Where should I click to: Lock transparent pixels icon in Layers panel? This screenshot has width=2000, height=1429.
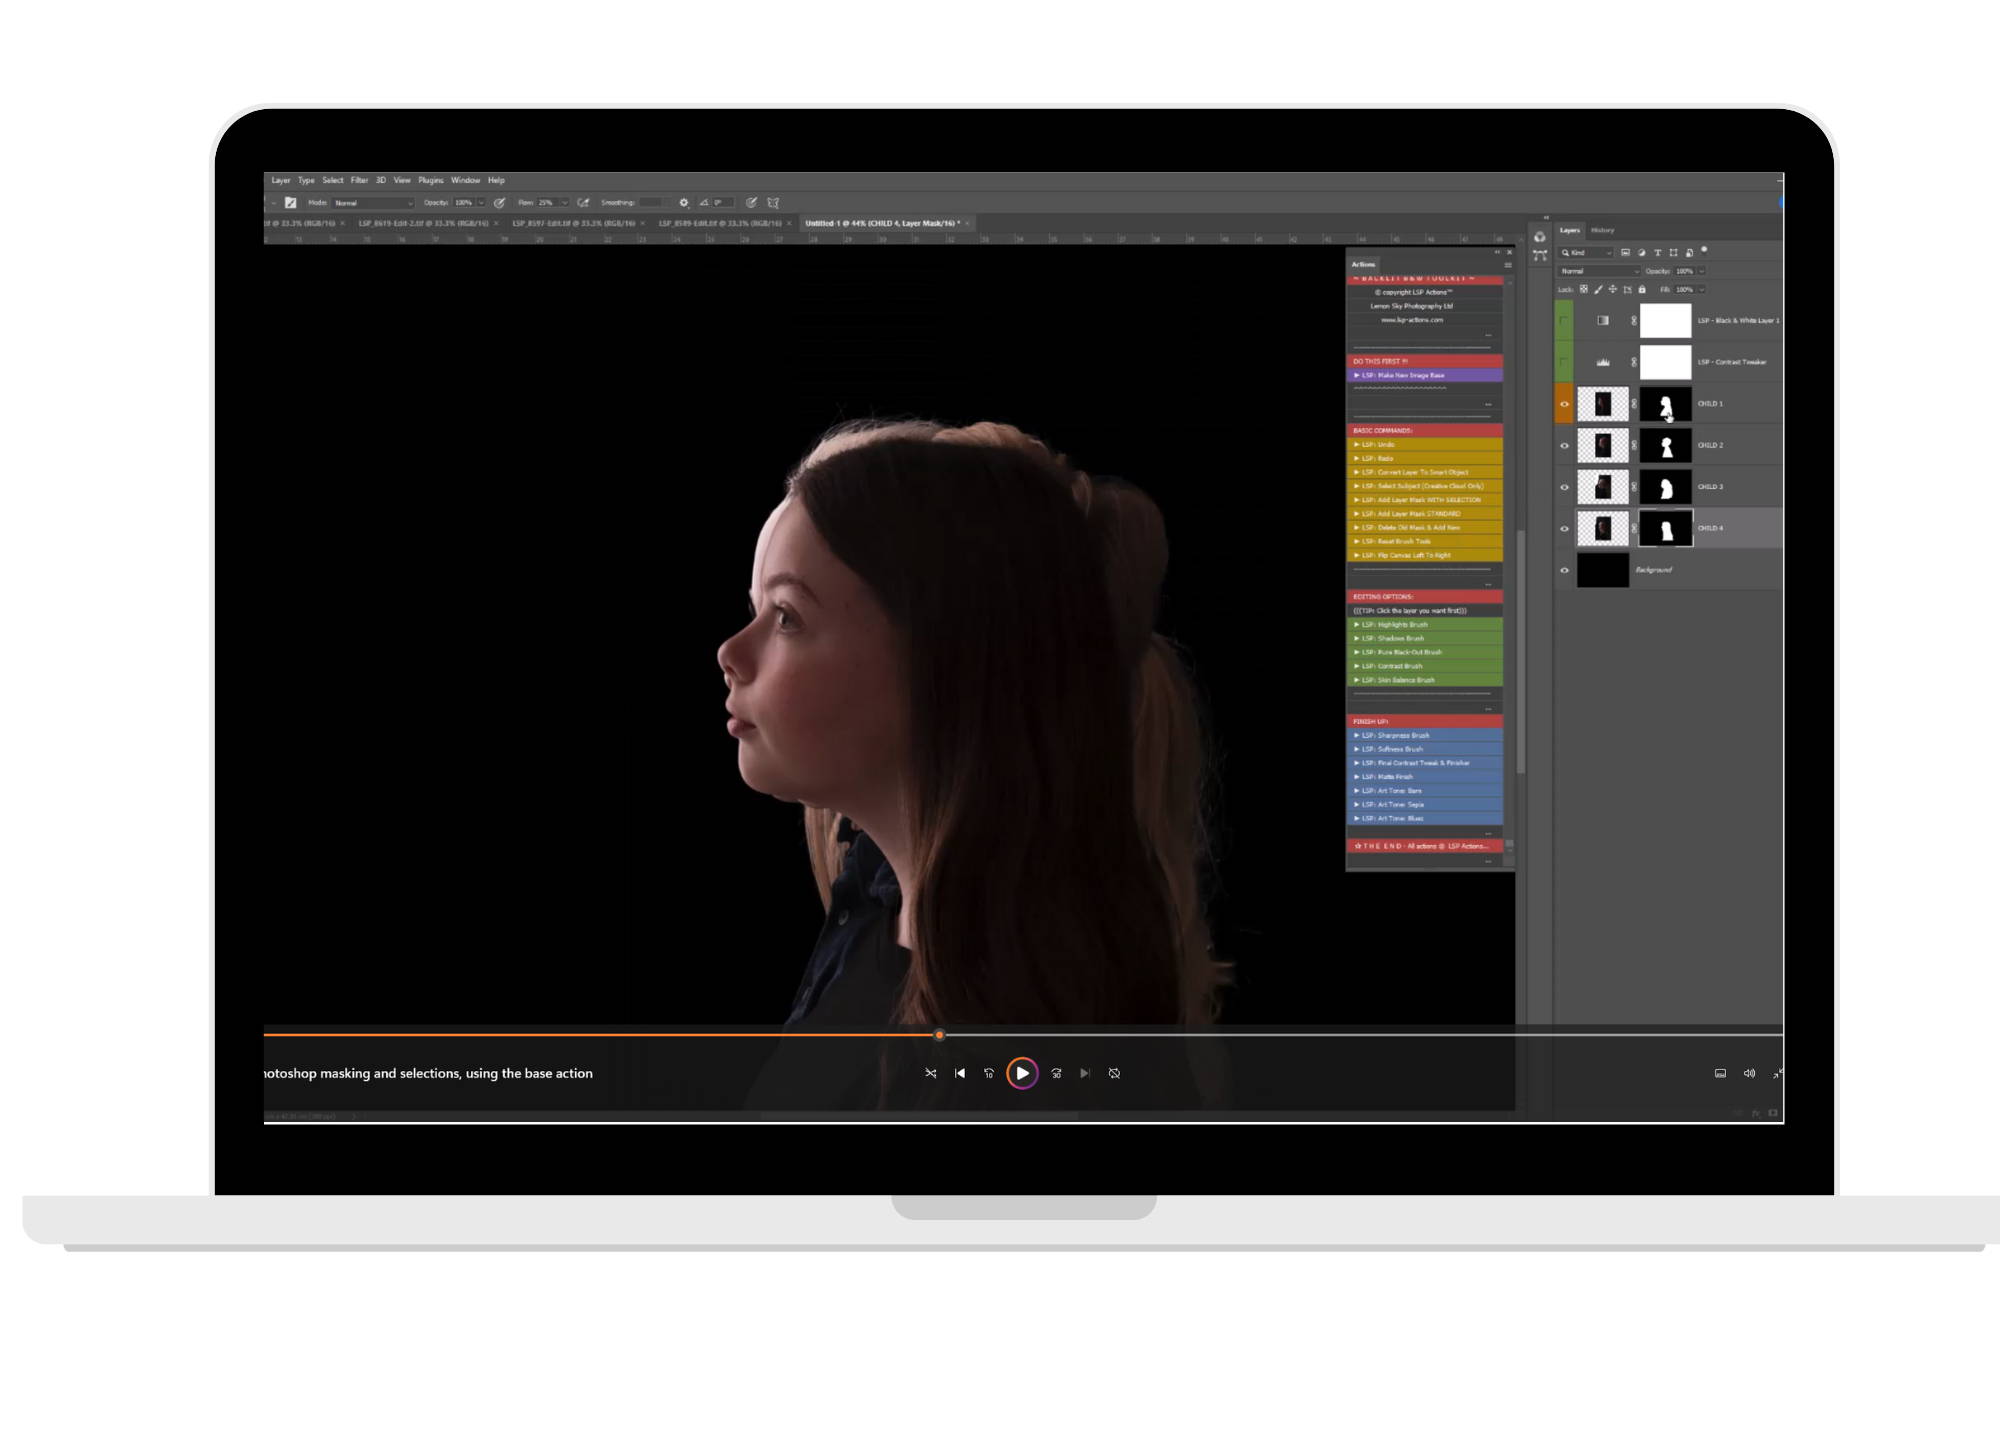(x=1584, y=290)
